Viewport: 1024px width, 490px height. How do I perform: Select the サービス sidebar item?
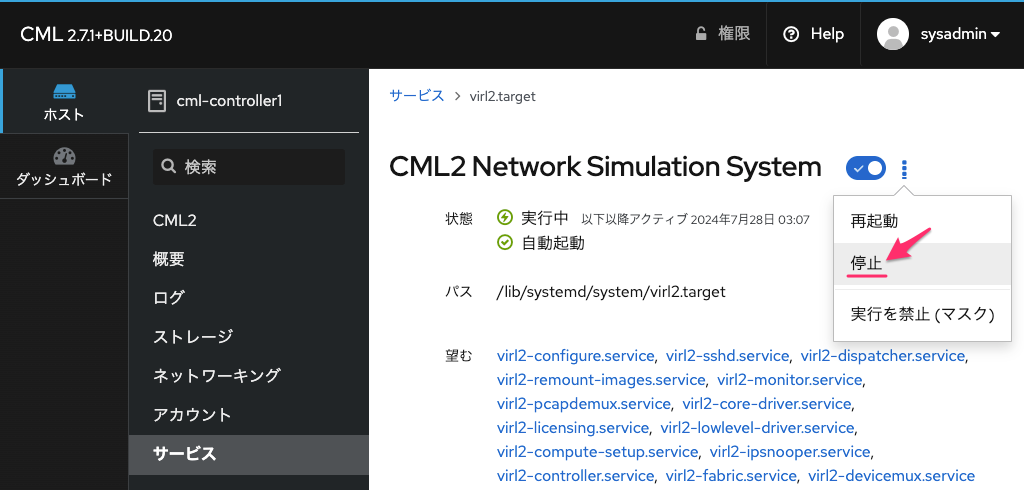click(x=249, y=454)
